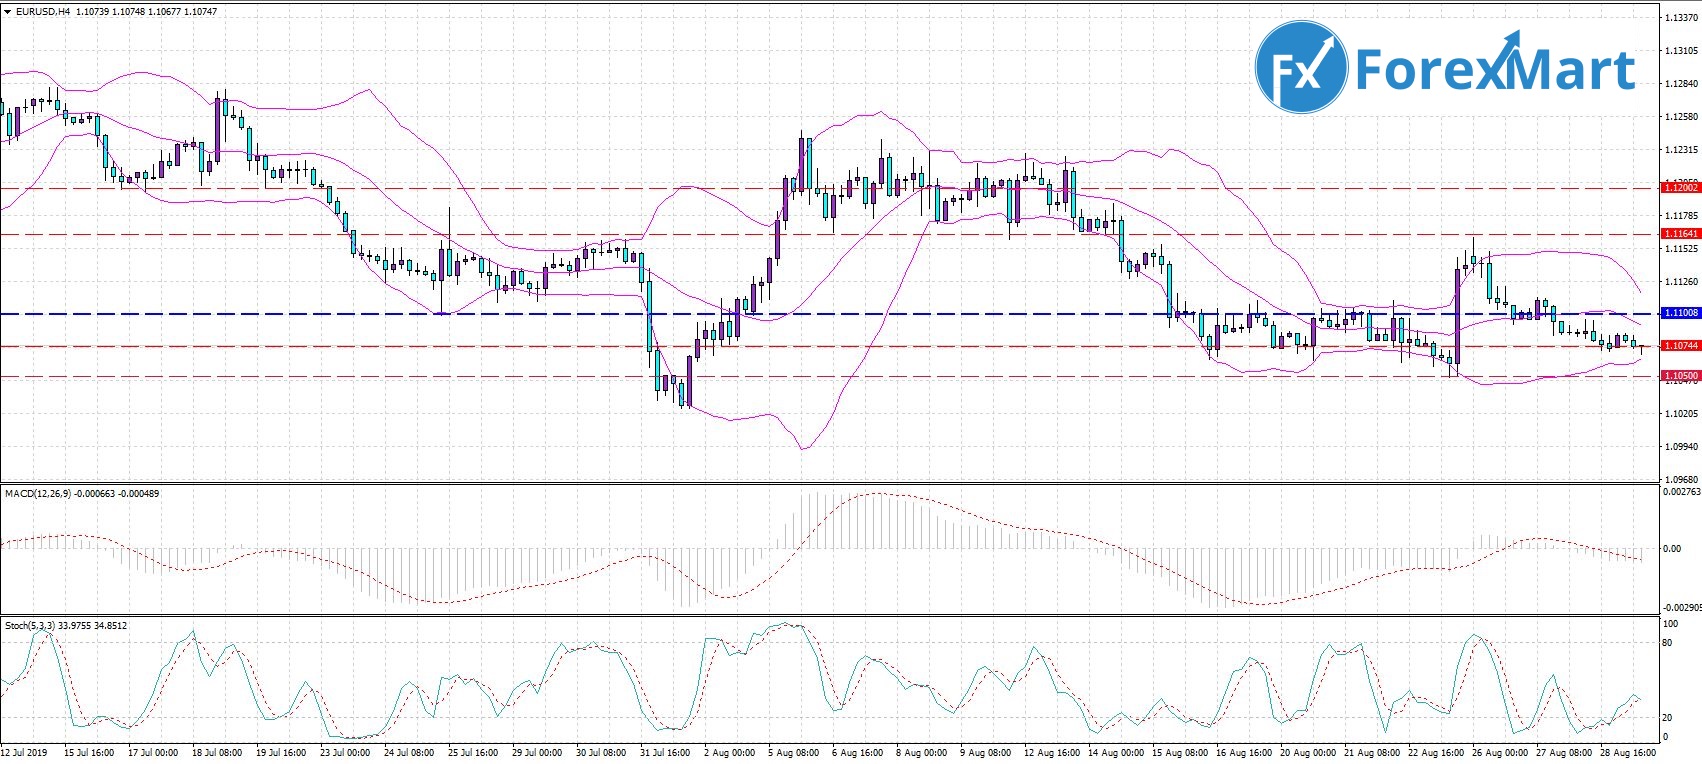
Task: Select the red 1.12002 price level tag
Action: [x=1679, y=188]
